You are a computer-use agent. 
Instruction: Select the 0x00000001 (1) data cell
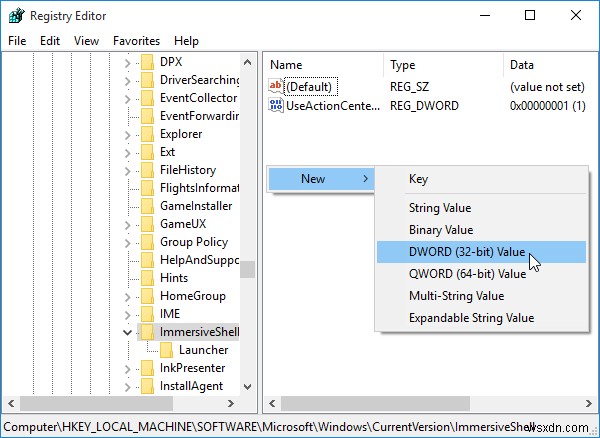(548, 106)
